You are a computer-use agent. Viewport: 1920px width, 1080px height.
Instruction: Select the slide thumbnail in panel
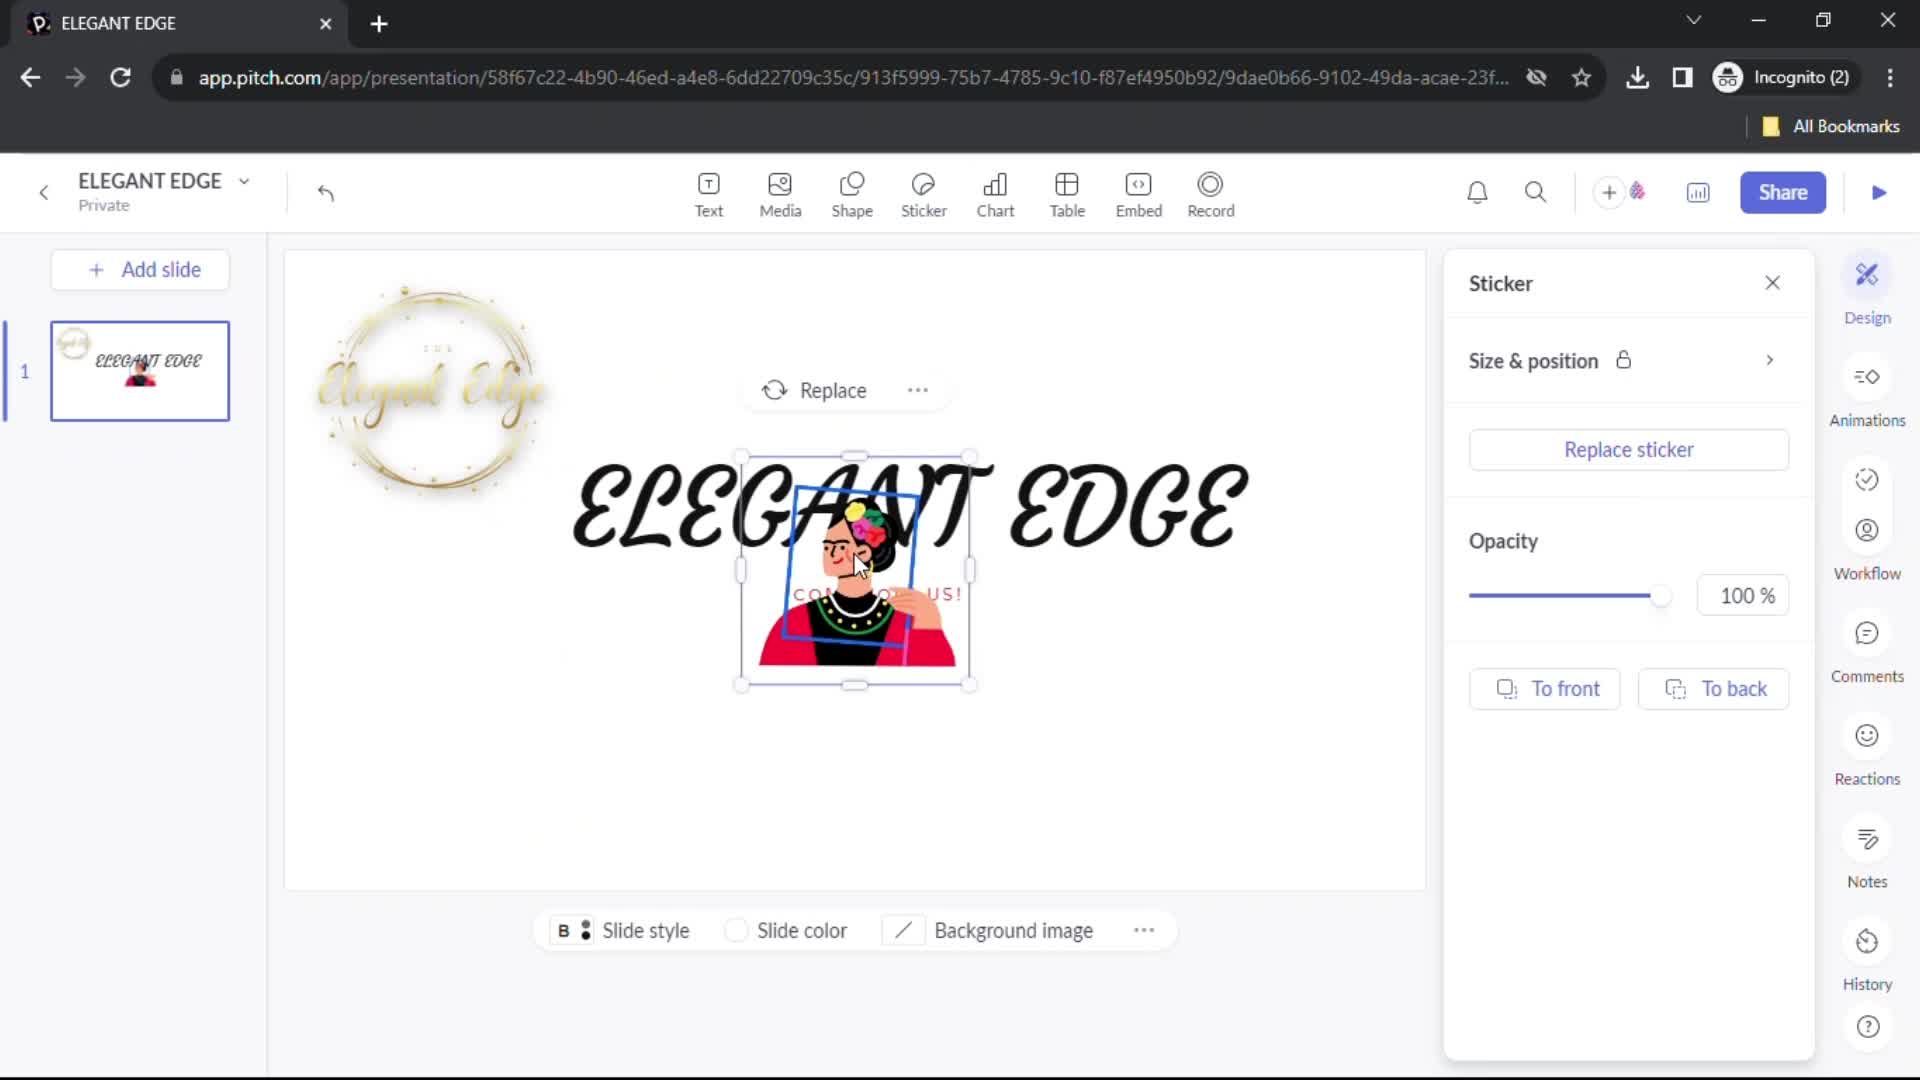point(138,371)
